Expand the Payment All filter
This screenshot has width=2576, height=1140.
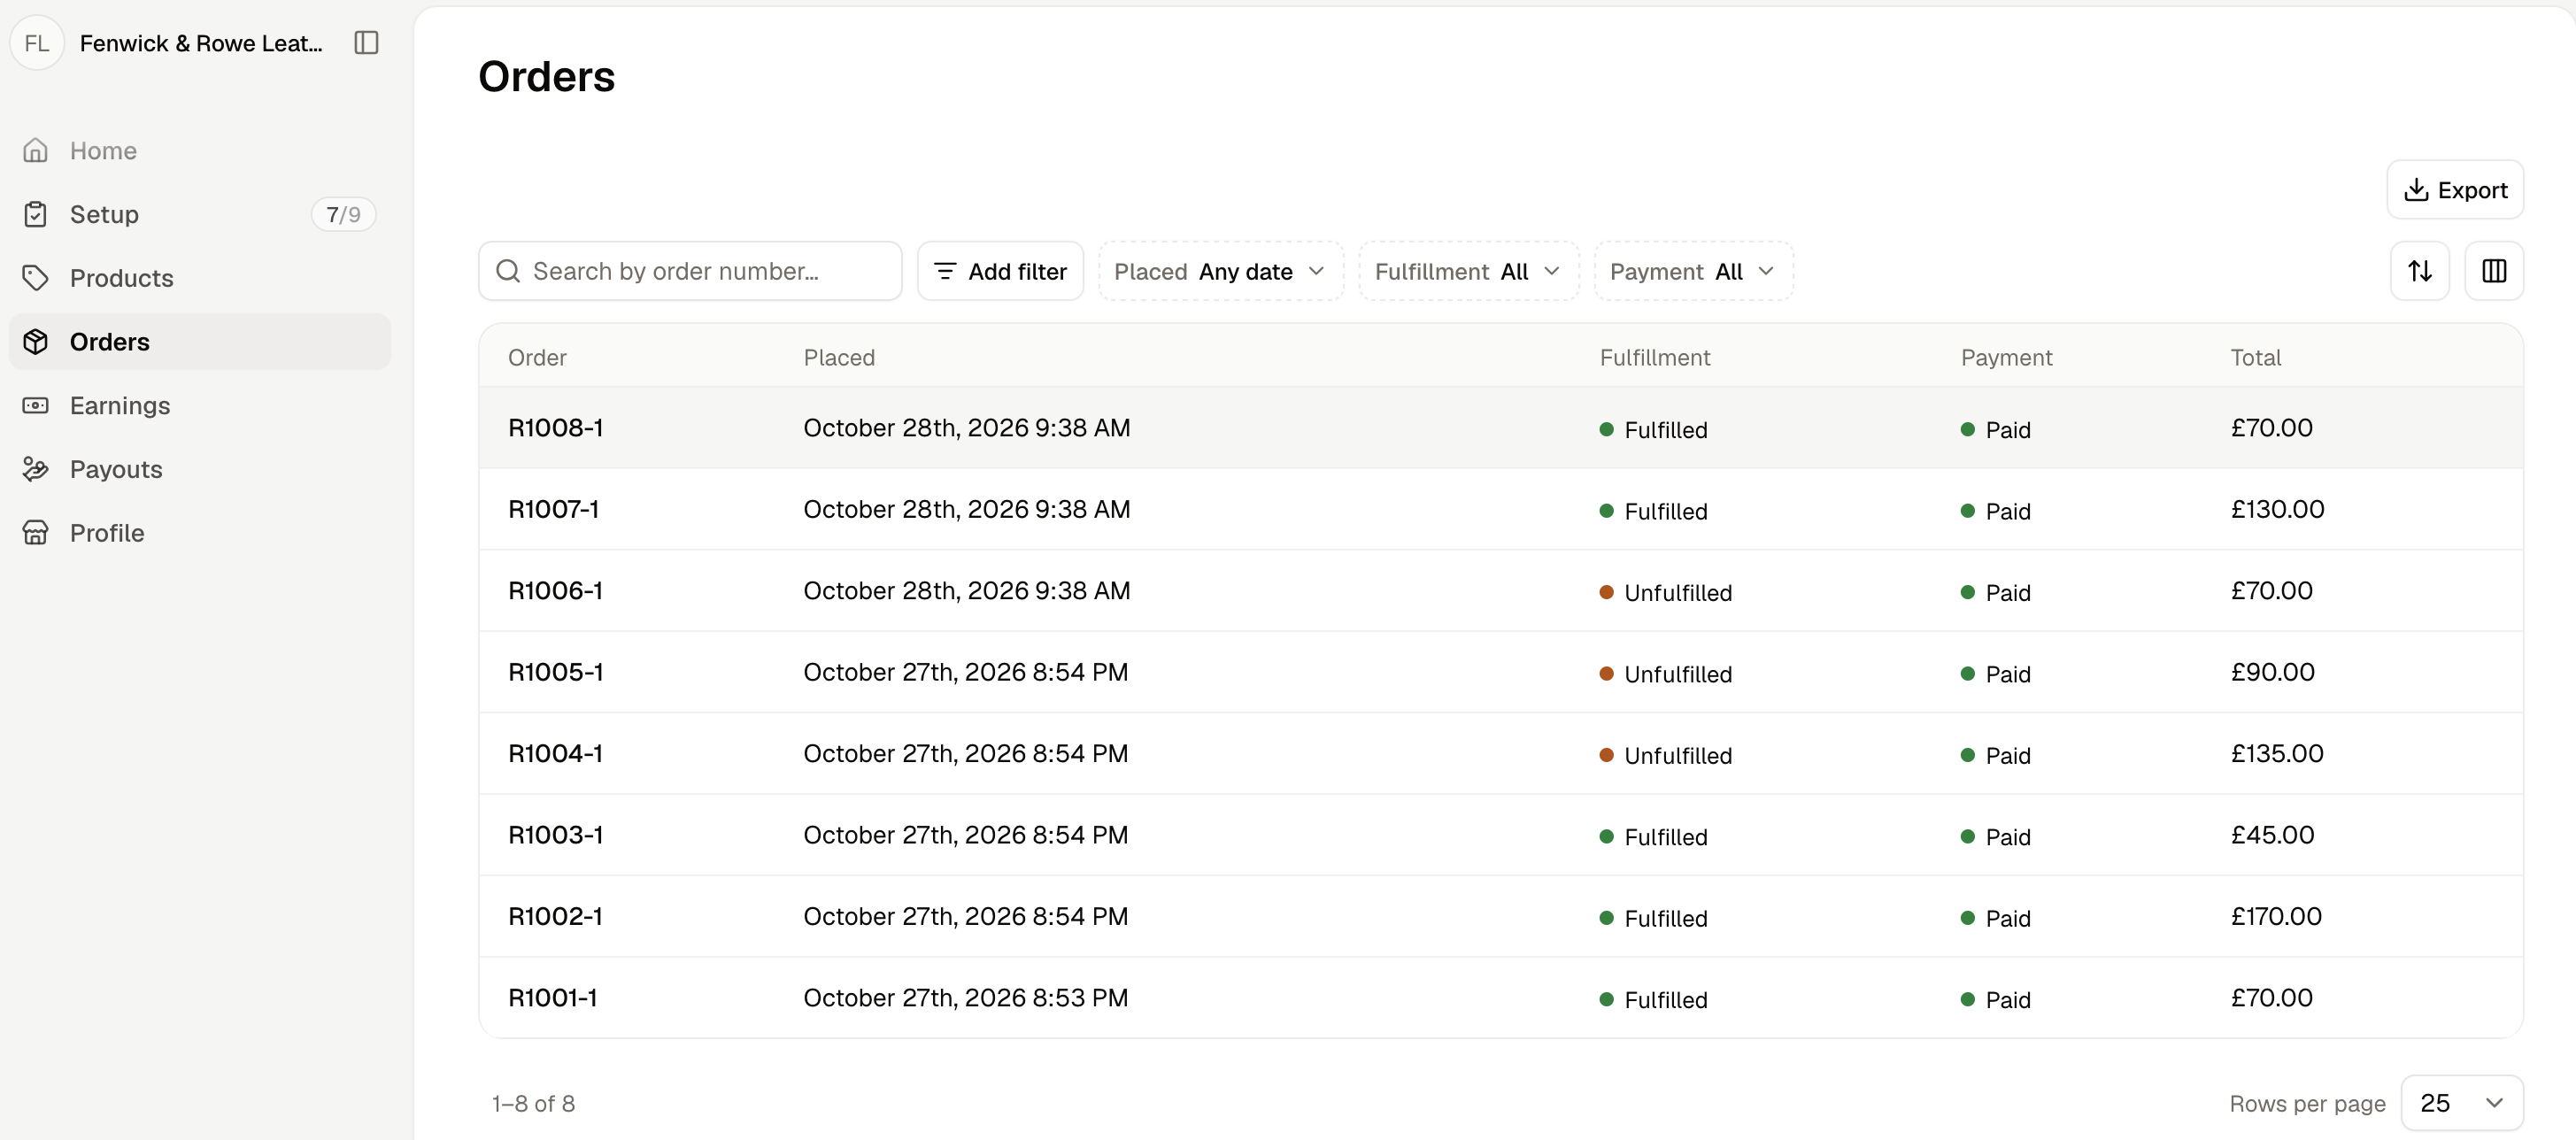(x=1693, y=271)
